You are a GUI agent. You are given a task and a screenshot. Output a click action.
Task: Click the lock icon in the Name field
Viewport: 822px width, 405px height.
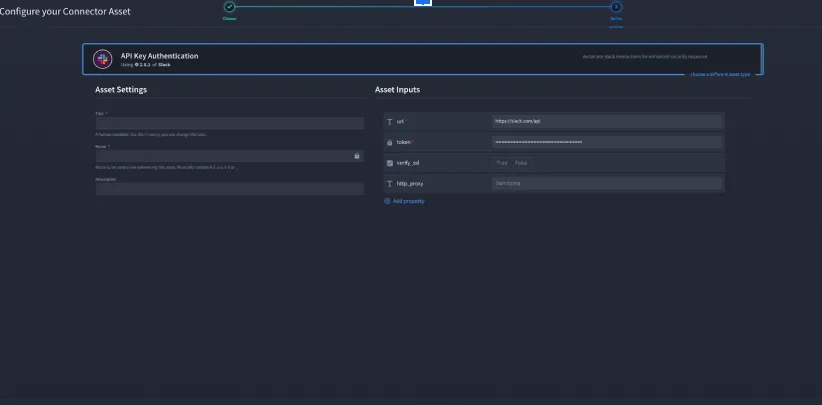(x=357, y=156)
